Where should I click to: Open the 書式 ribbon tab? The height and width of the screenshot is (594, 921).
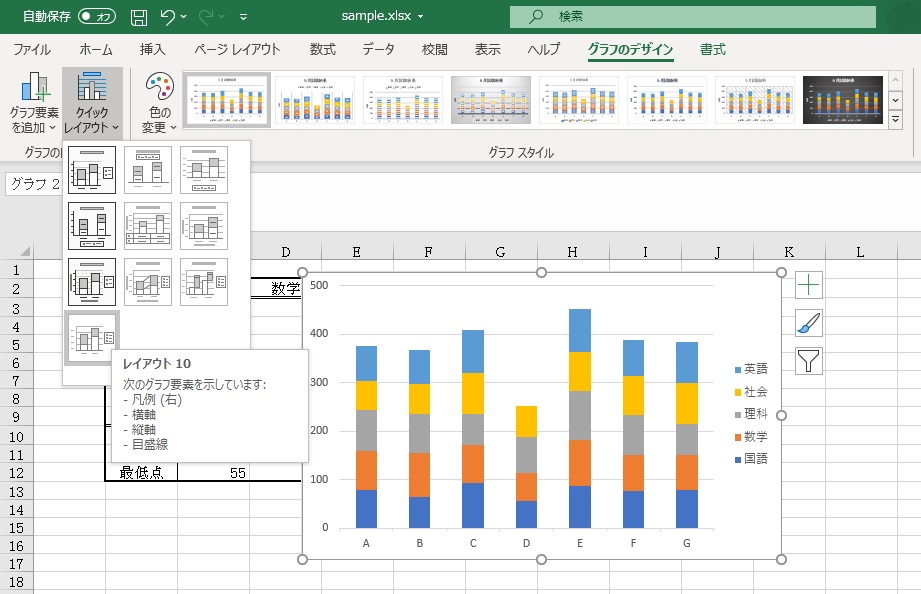point(713,50)
